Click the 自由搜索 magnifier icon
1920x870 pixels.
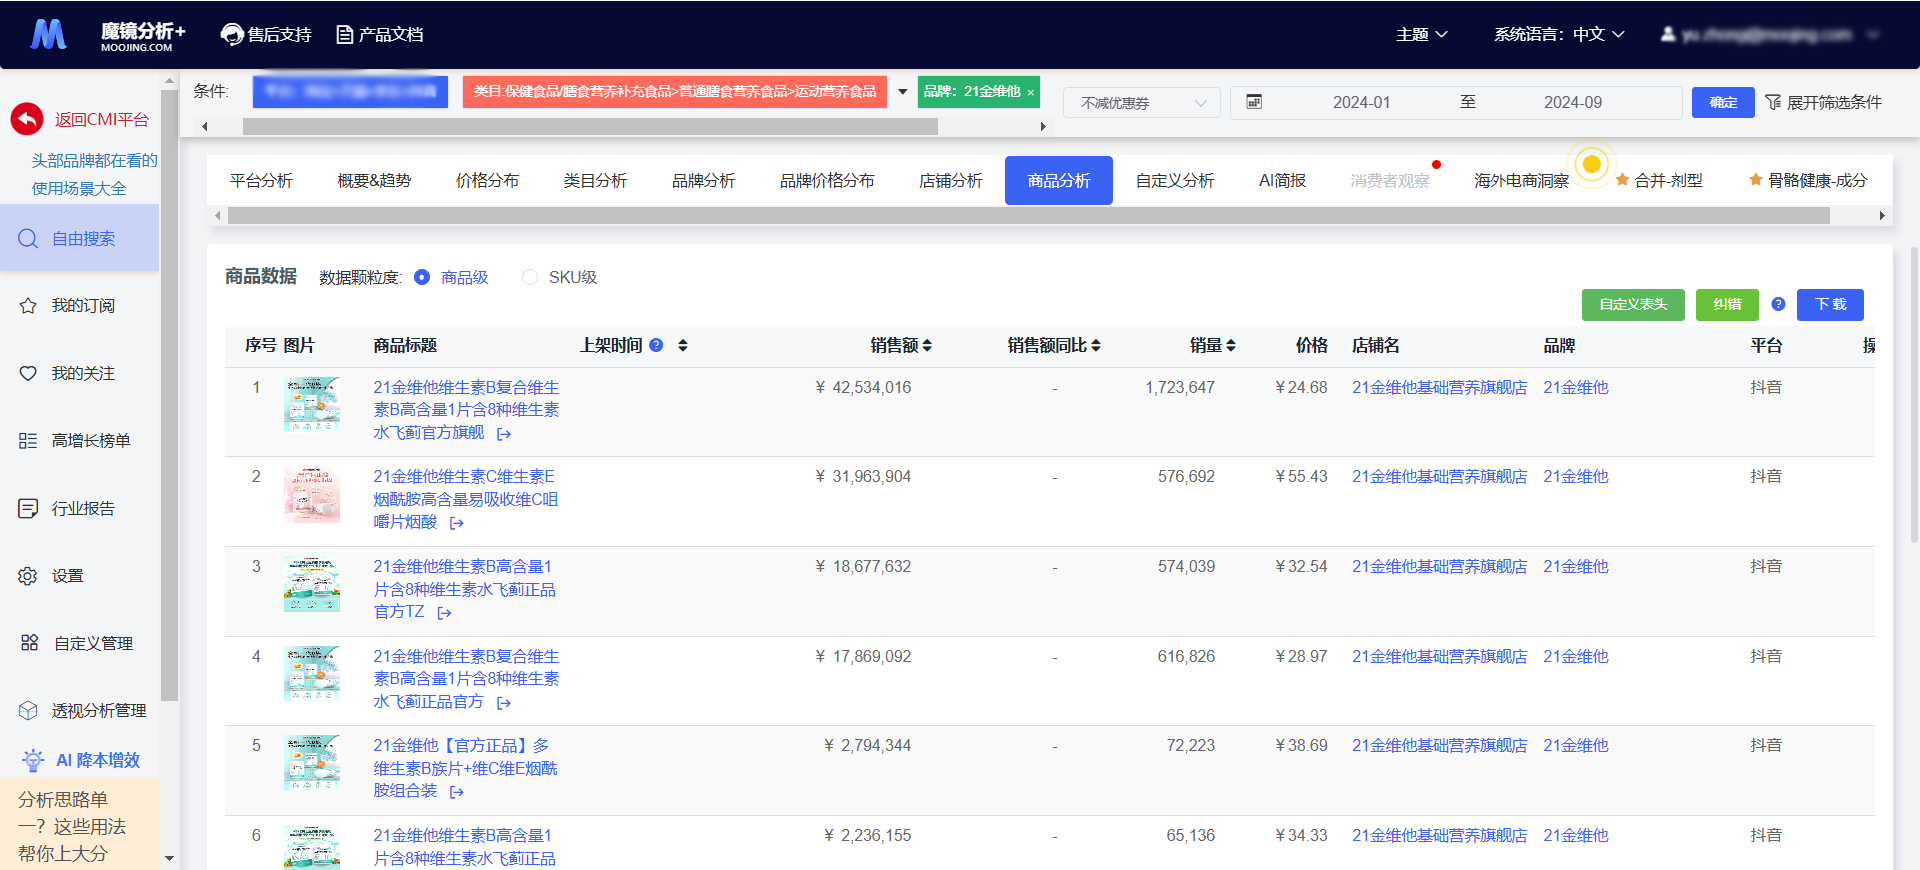(28, 238)
